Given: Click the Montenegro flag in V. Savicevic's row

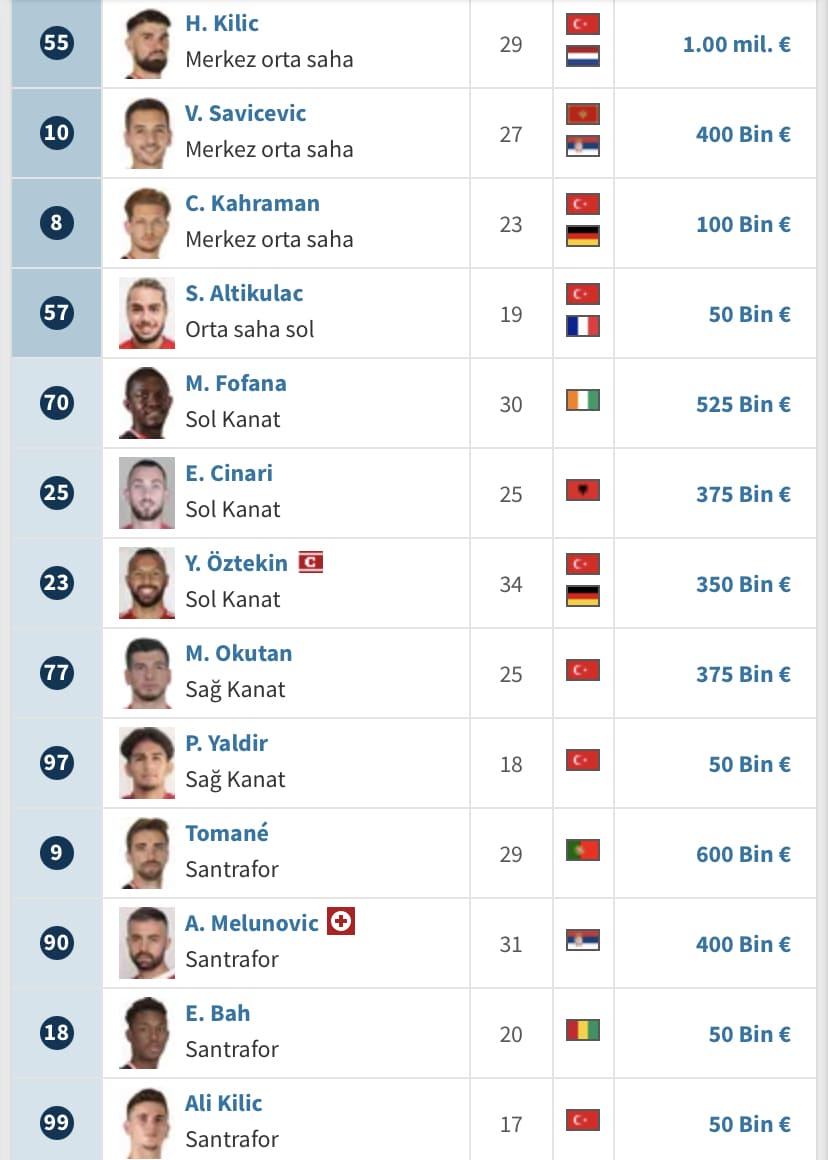Looking at the screenshot, I should click(x=583, y=114).
